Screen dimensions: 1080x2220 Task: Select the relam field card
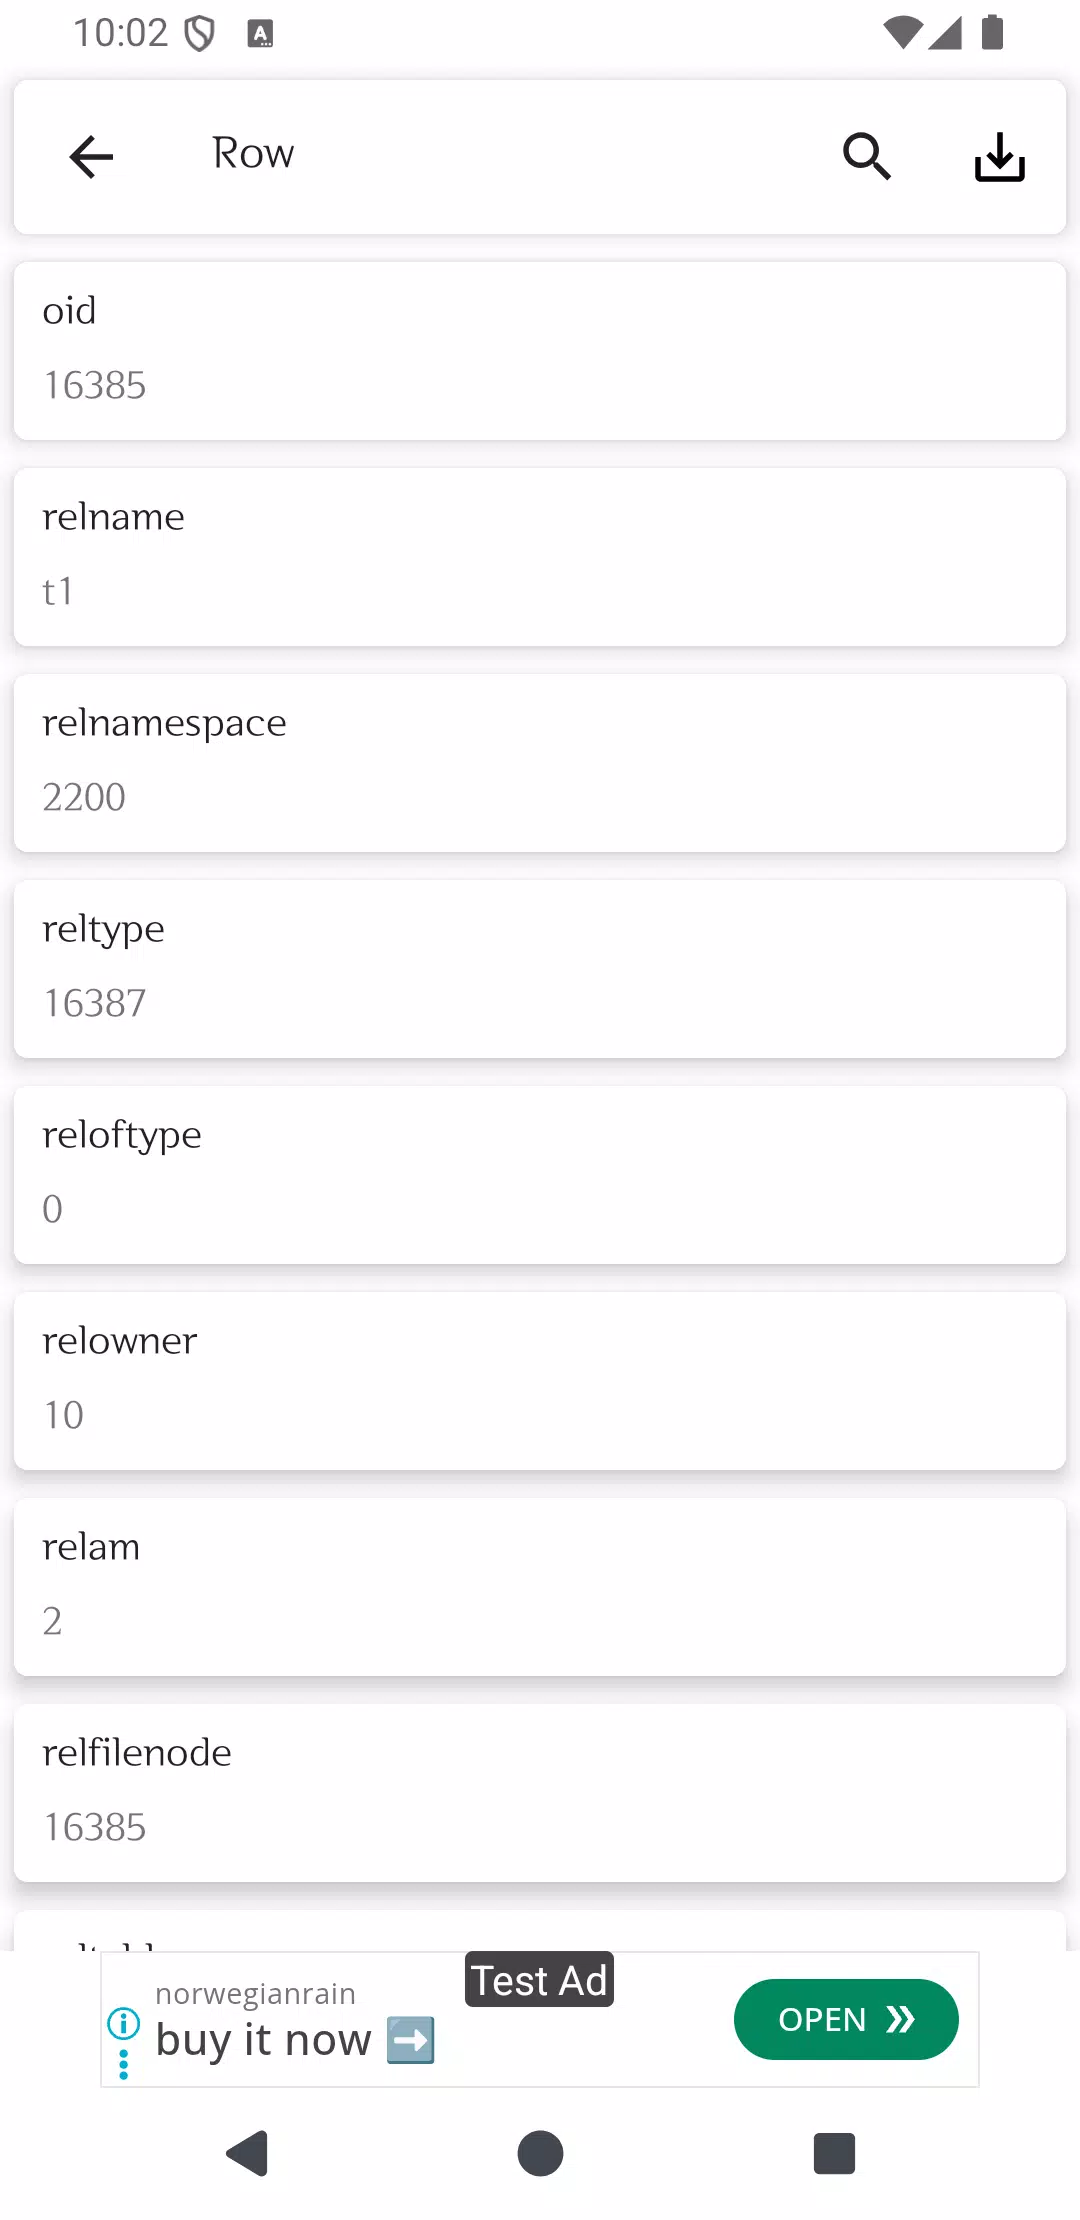(x=540, y=1587)
